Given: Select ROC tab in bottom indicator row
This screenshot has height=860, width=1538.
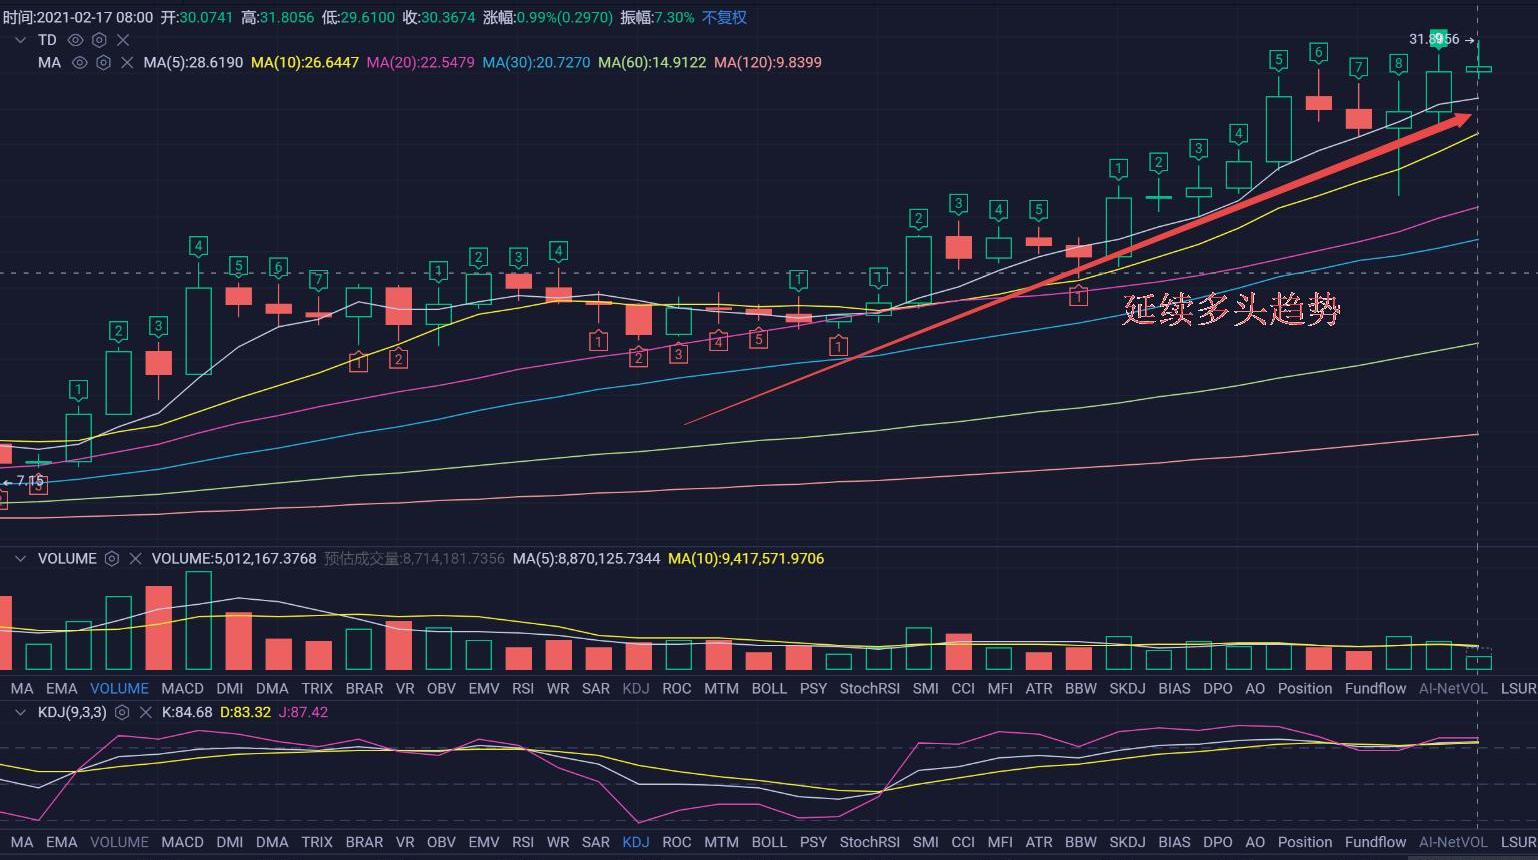Looking at the screenshot, I should pyautogui.click(x=677, y=842).
